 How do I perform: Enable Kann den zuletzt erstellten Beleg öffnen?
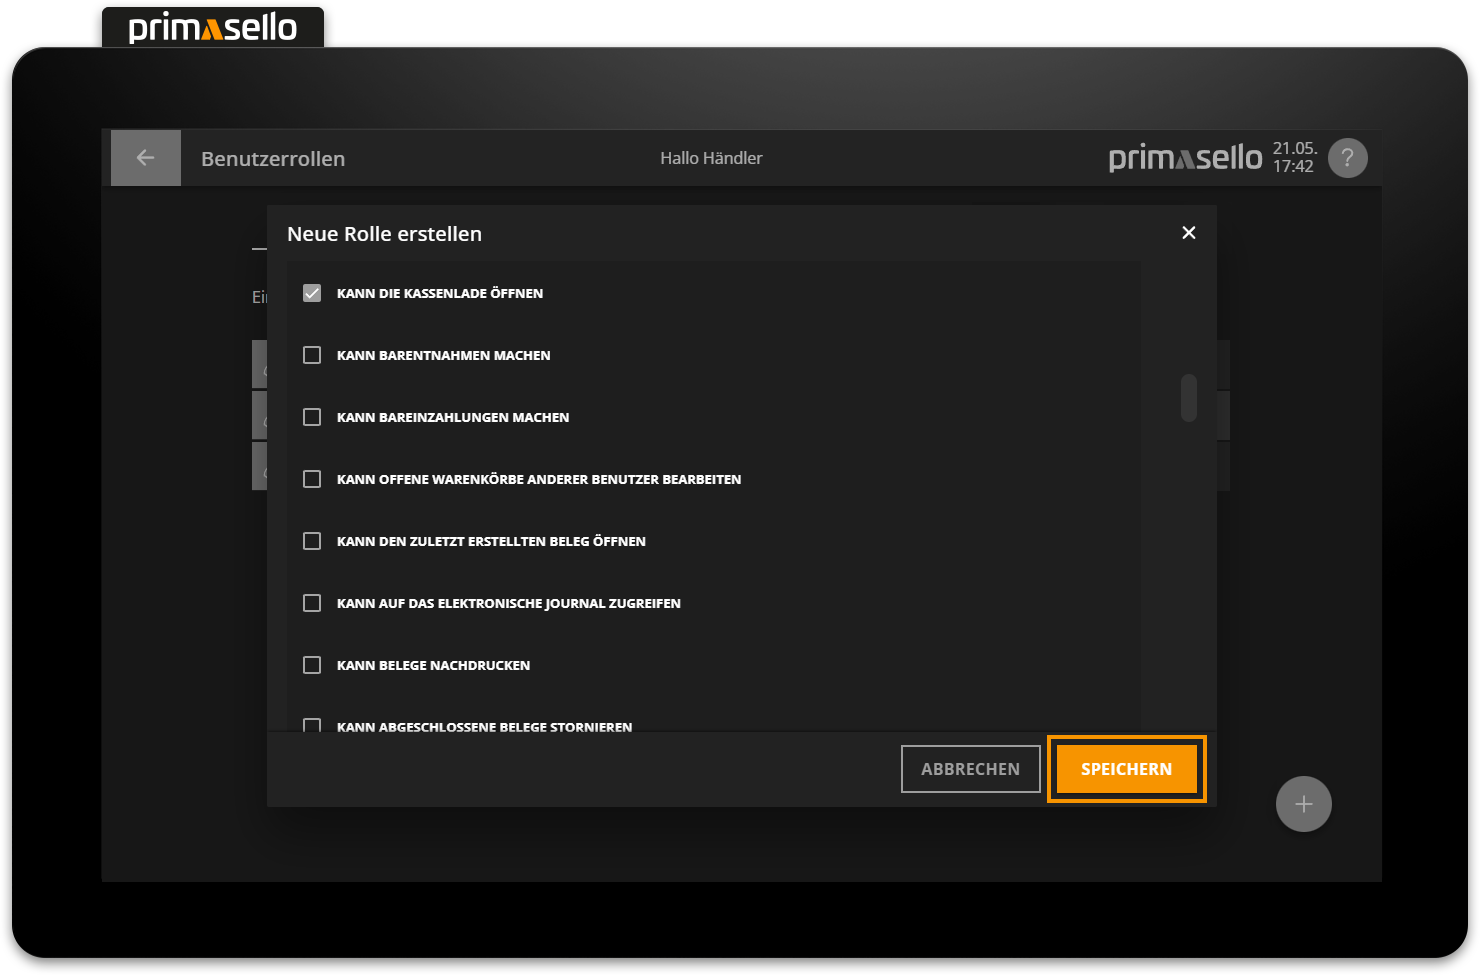click(x=312, y=541)
